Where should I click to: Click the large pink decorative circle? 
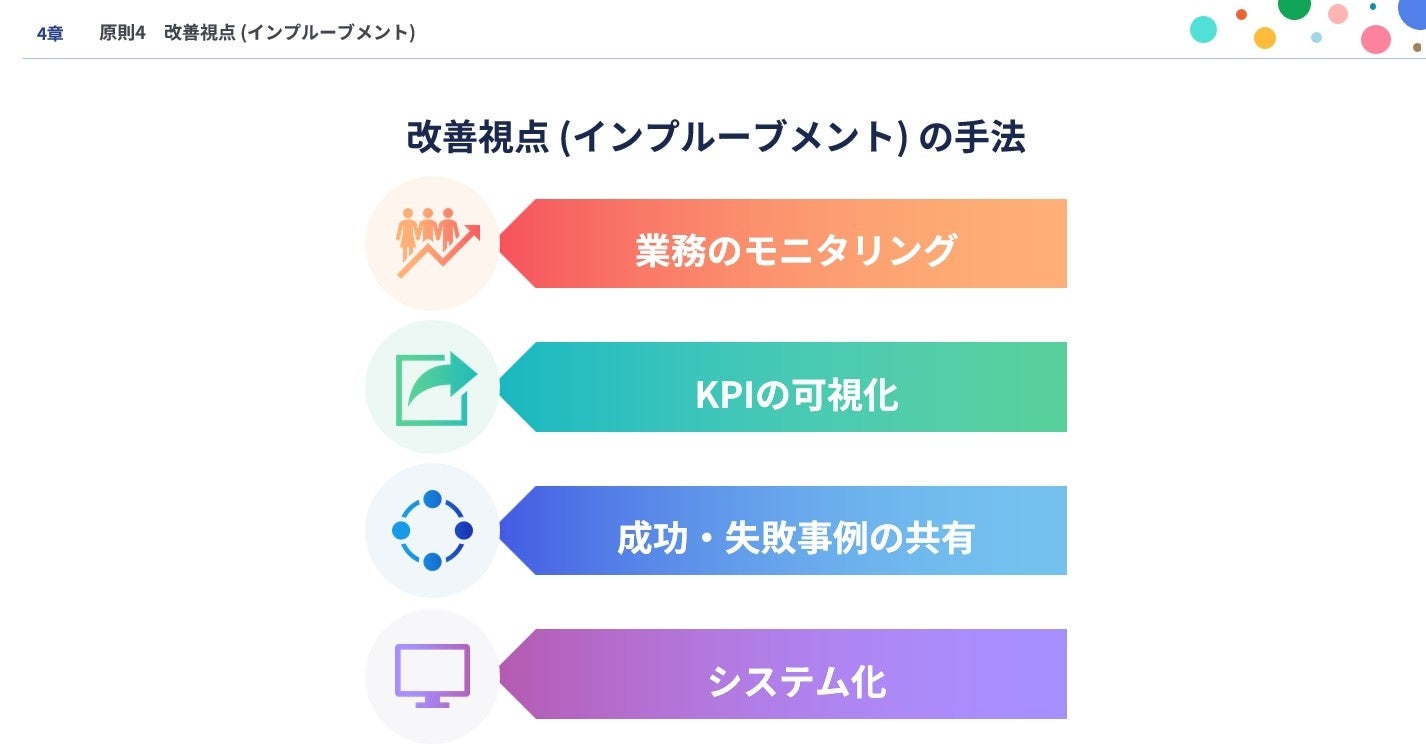(x=1376, y=39)
